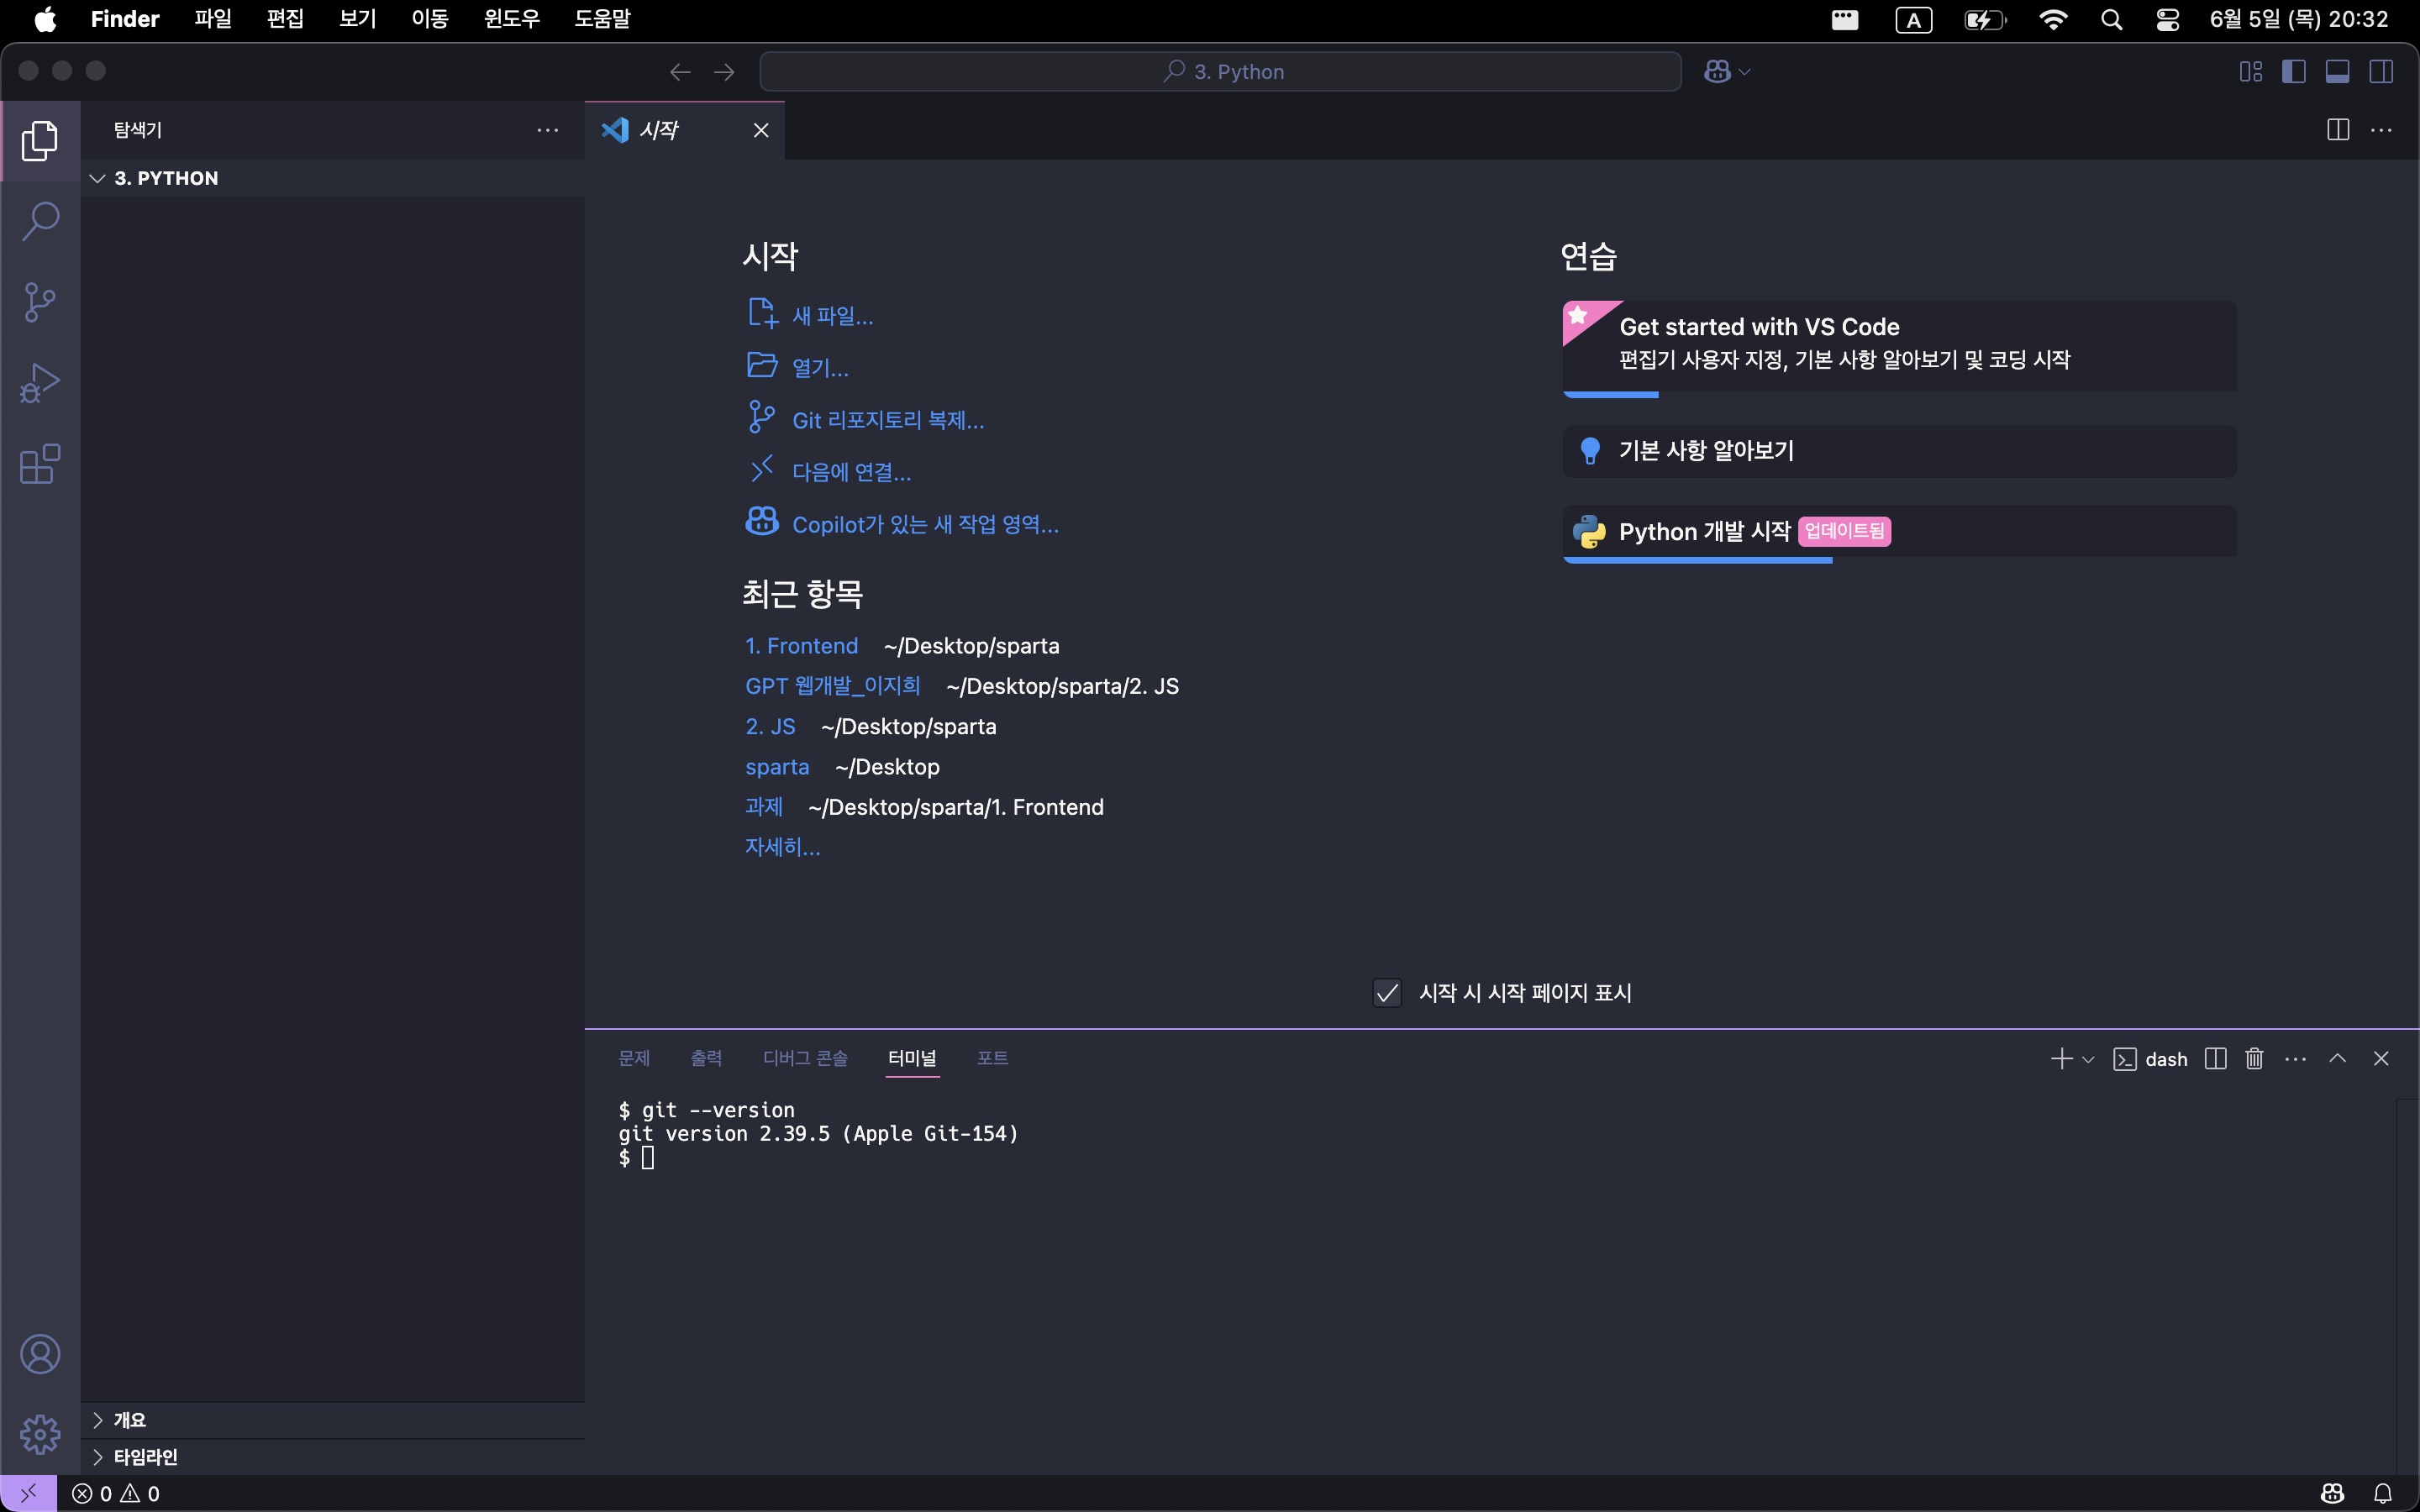Switch to the 포트 panel tab
This screenshot has width=2420, height=1512.
(992, 1058)
